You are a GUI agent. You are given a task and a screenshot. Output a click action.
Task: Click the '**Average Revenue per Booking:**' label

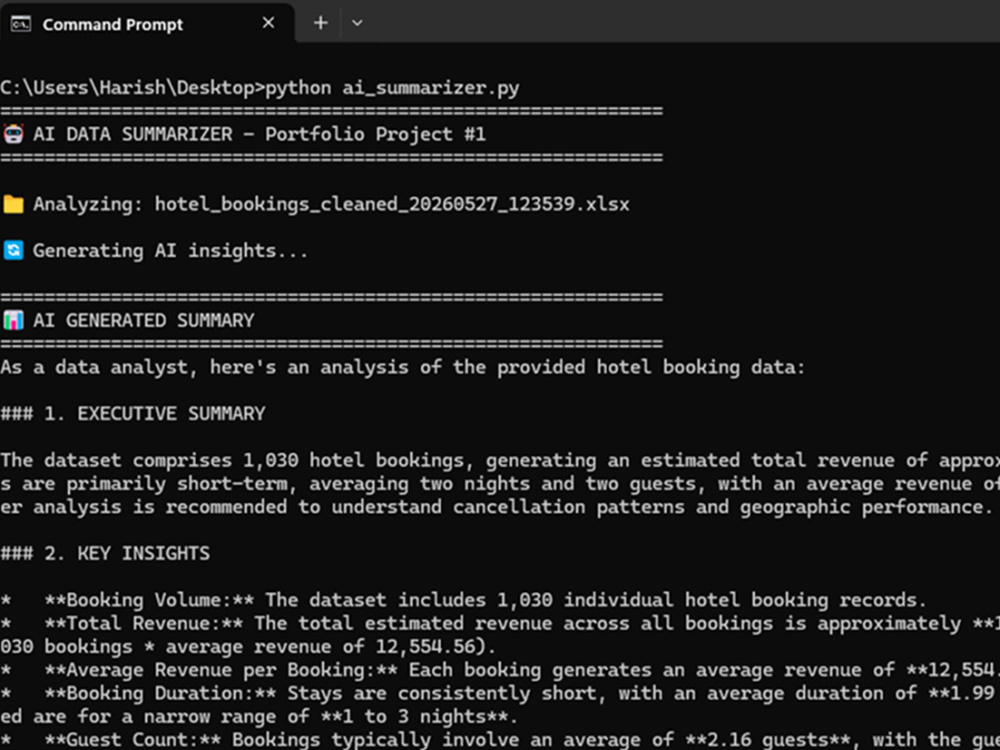[221, 670]
